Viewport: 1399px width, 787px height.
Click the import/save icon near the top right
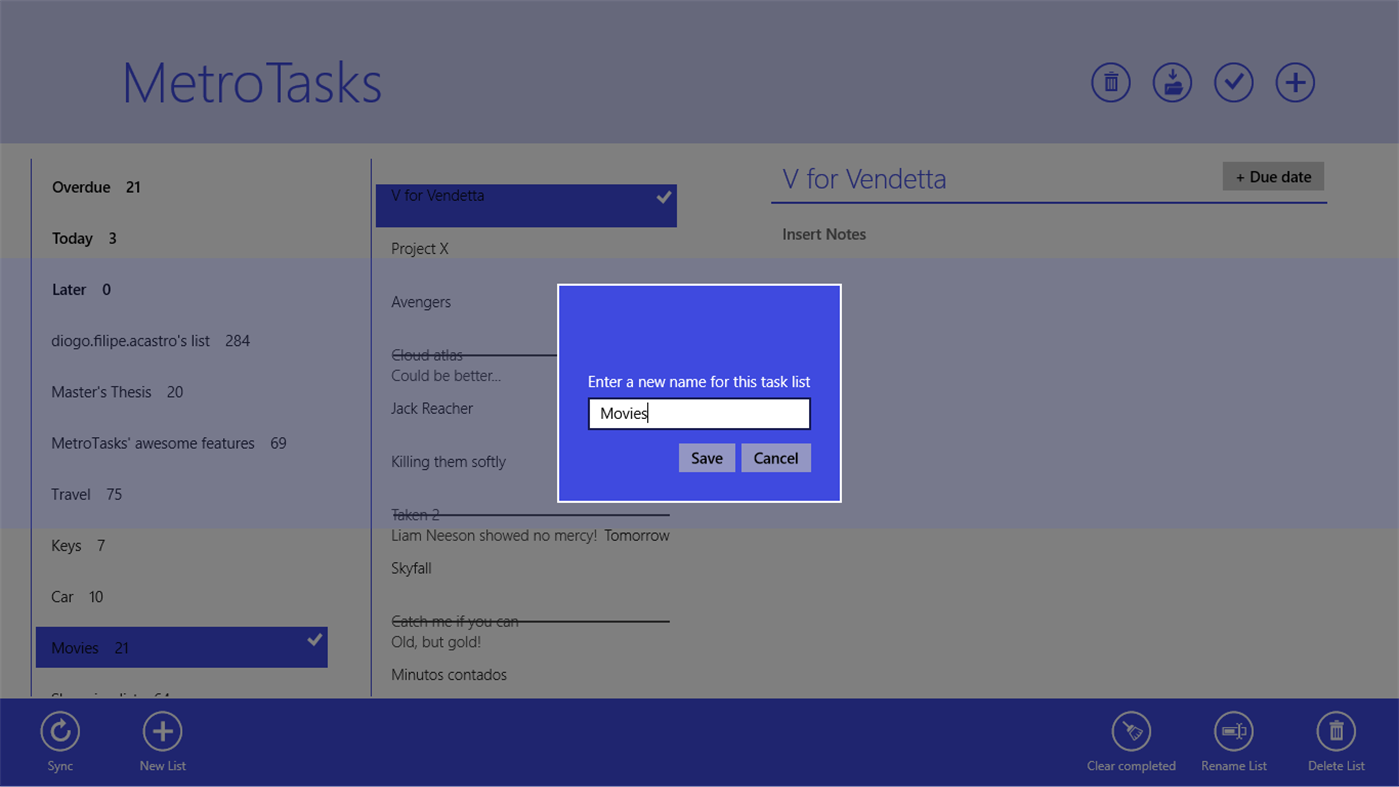pyautogui.click(x=1171, y=82)
